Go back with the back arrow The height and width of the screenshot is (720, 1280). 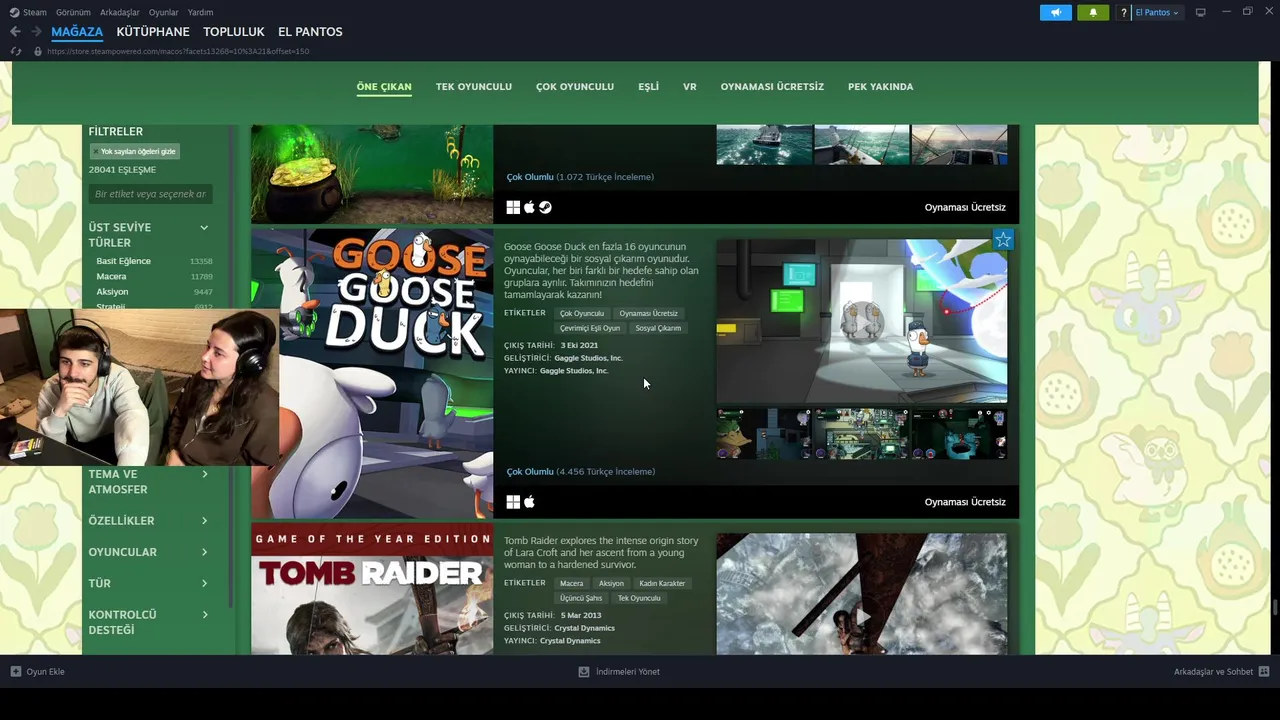pos(15,32)
